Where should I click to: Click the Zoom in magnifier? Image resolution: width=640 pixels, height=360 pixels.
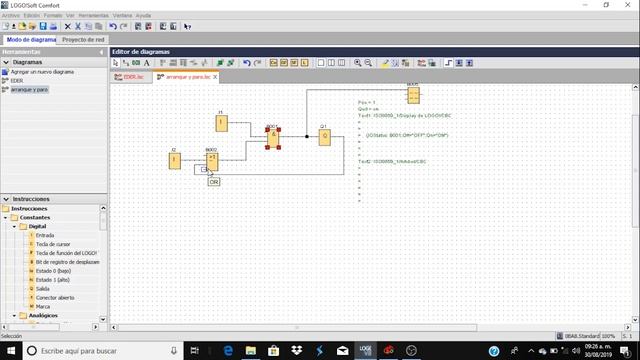tap(358, 63)
